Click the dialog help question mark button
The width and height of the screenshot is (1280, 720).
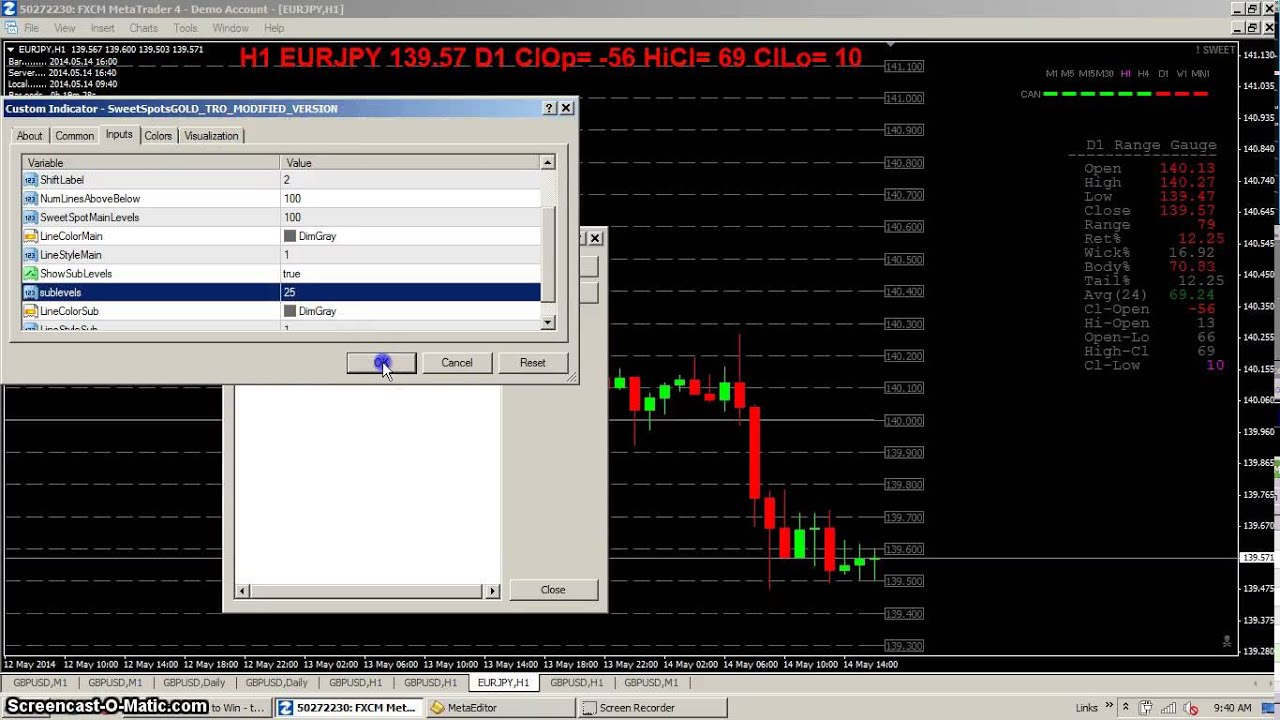(x=549, y=108)
